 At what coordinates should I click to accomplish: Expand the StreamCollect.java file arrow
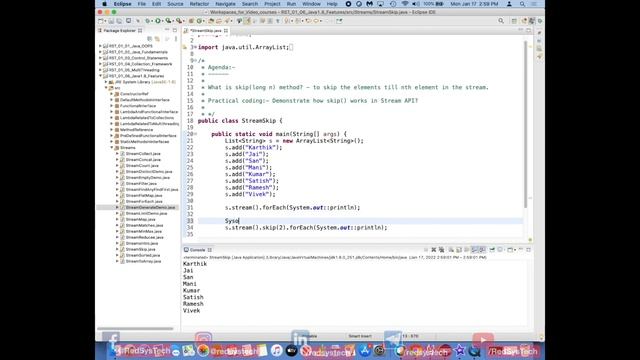pyautogui.click(x=118, y=154)
